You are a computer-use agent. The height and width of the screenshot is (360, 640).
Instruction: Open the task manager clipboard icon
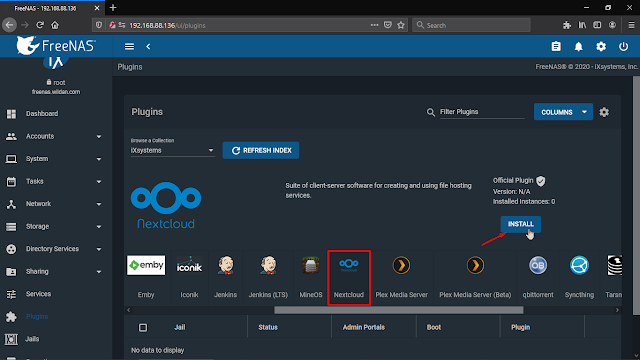point(556,47)
